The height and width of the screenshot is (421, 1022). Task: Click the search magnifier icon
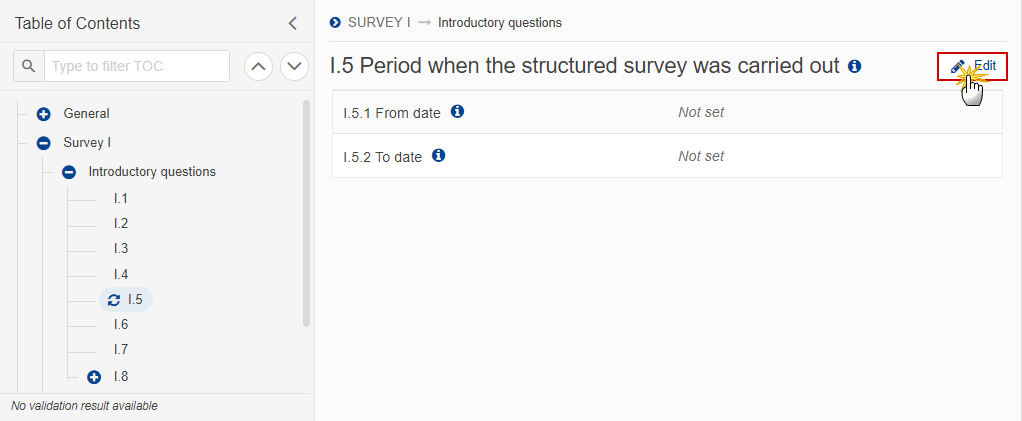29,66
